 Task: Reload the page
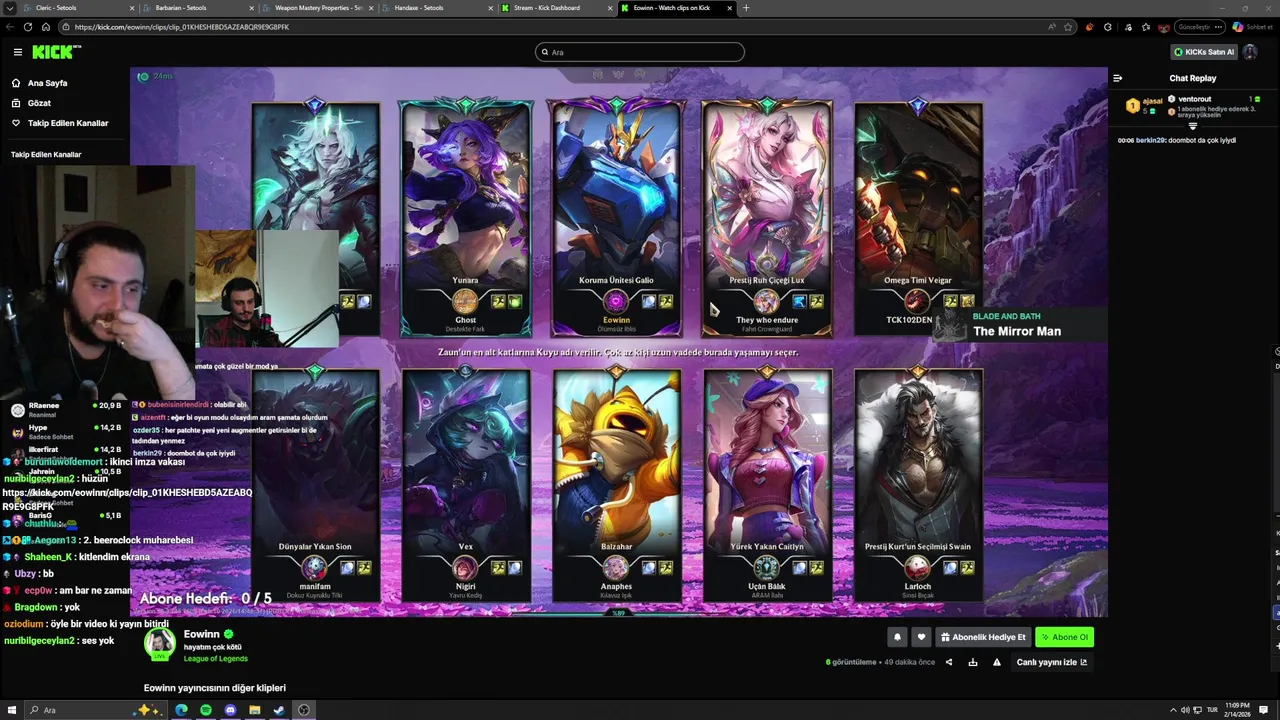pos(29,27)
